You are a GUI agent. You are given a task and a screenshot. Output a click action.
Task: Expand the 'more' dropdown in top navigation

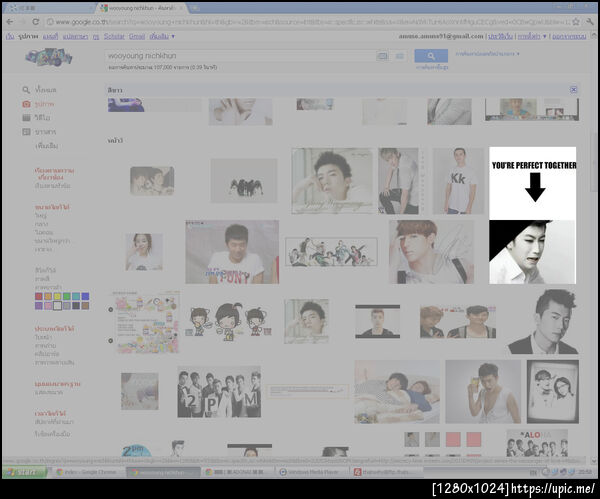coord(162,36)
